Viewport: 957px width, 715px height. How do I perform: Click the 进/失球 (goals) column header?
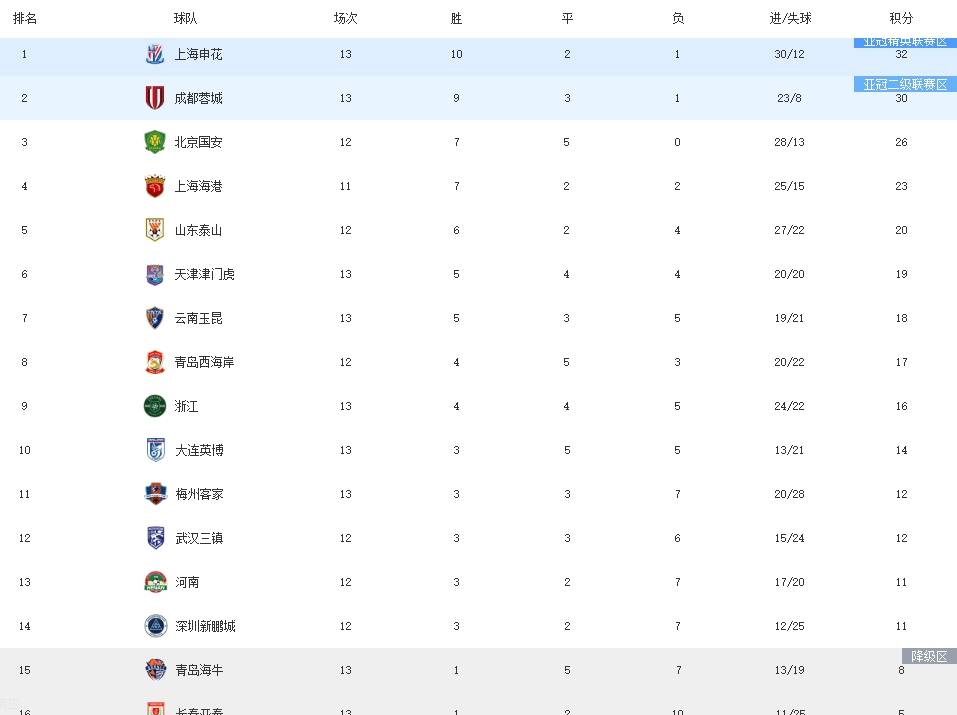790,18
